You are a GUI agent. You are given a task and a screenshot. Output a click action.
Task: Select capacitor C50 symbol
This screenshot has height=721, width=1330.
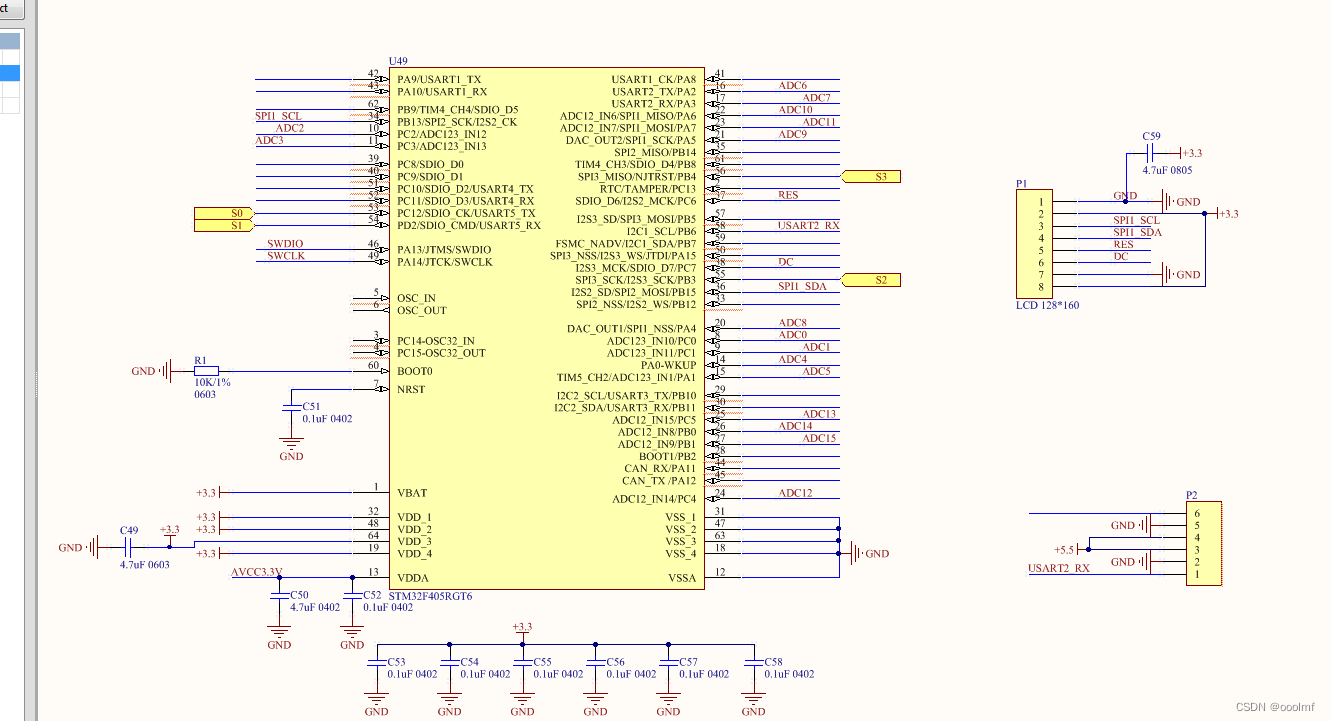pyautogui.click(x=279, y=595)
